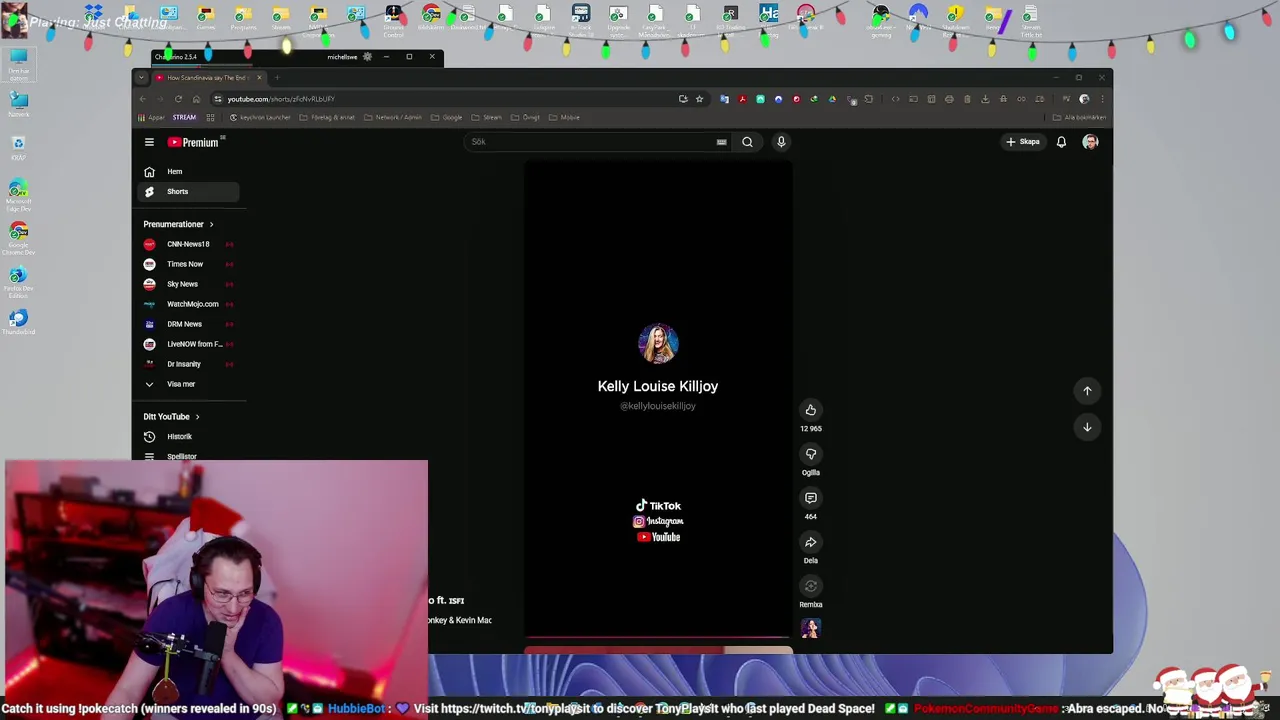Open STREAM bookmark
This screenshot has height=720, width=1280.
pos(184,117)
